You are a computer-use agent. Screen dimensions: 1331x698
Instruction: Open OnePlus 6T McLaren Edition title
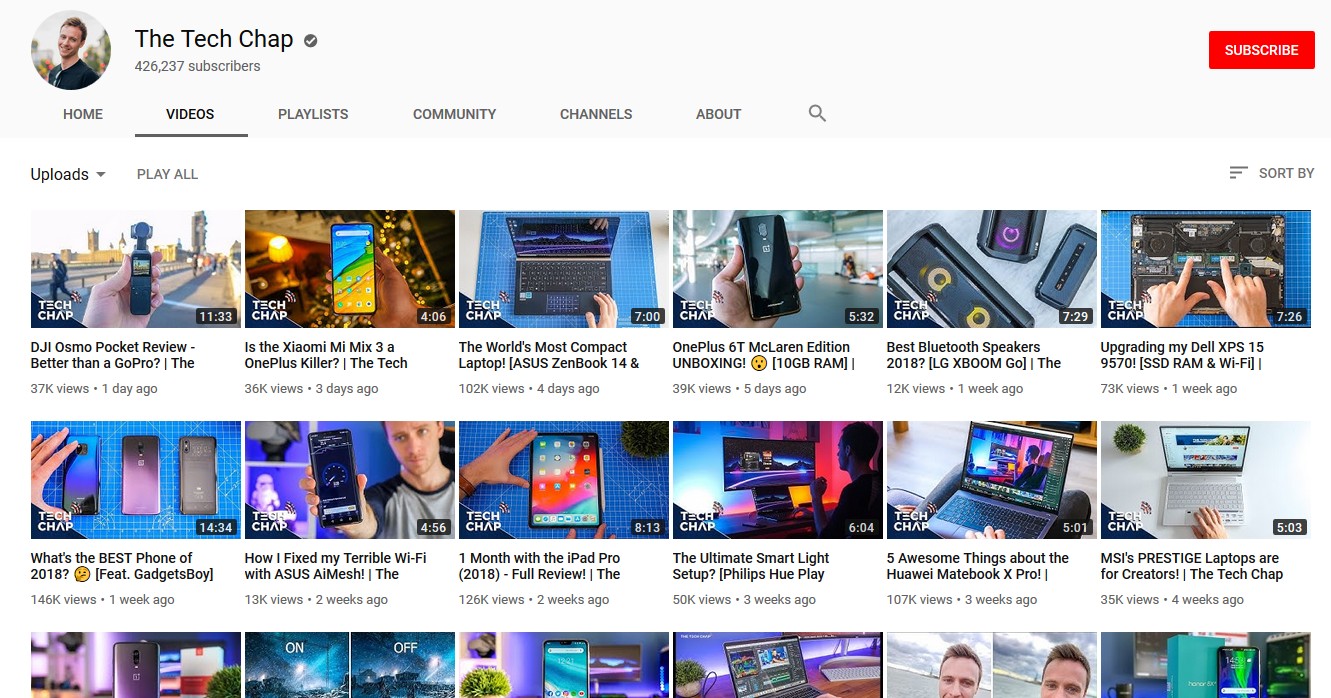[763, 355]
